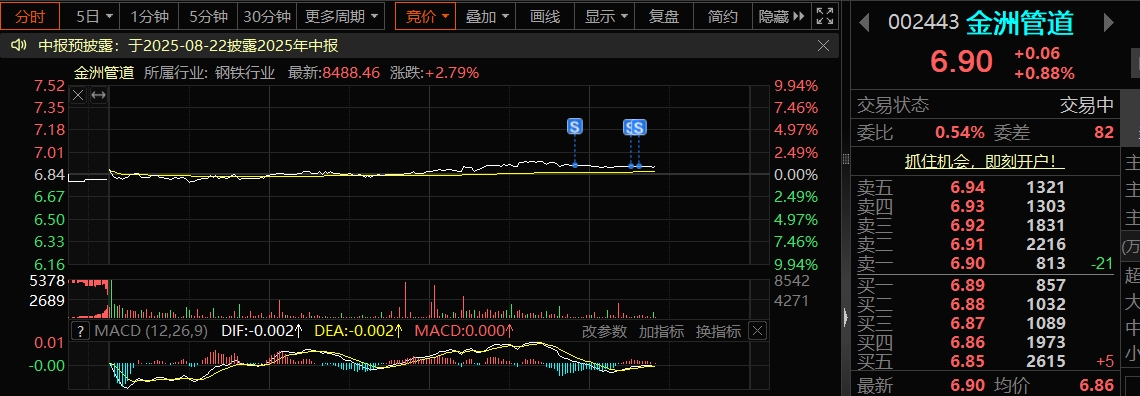Viewport: 1140px width, 396px height.
Task: Open the 叠加 overlay dropdown
Action: click(487, 16)
